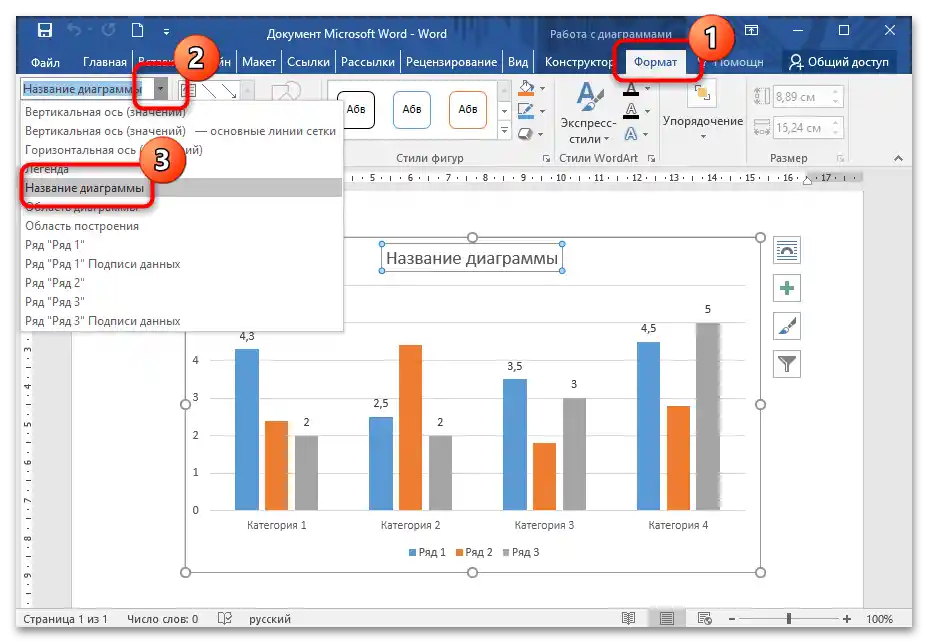The image size is (928, 643).
Task: Undo the last action
Action: click(x=74, y=30)
